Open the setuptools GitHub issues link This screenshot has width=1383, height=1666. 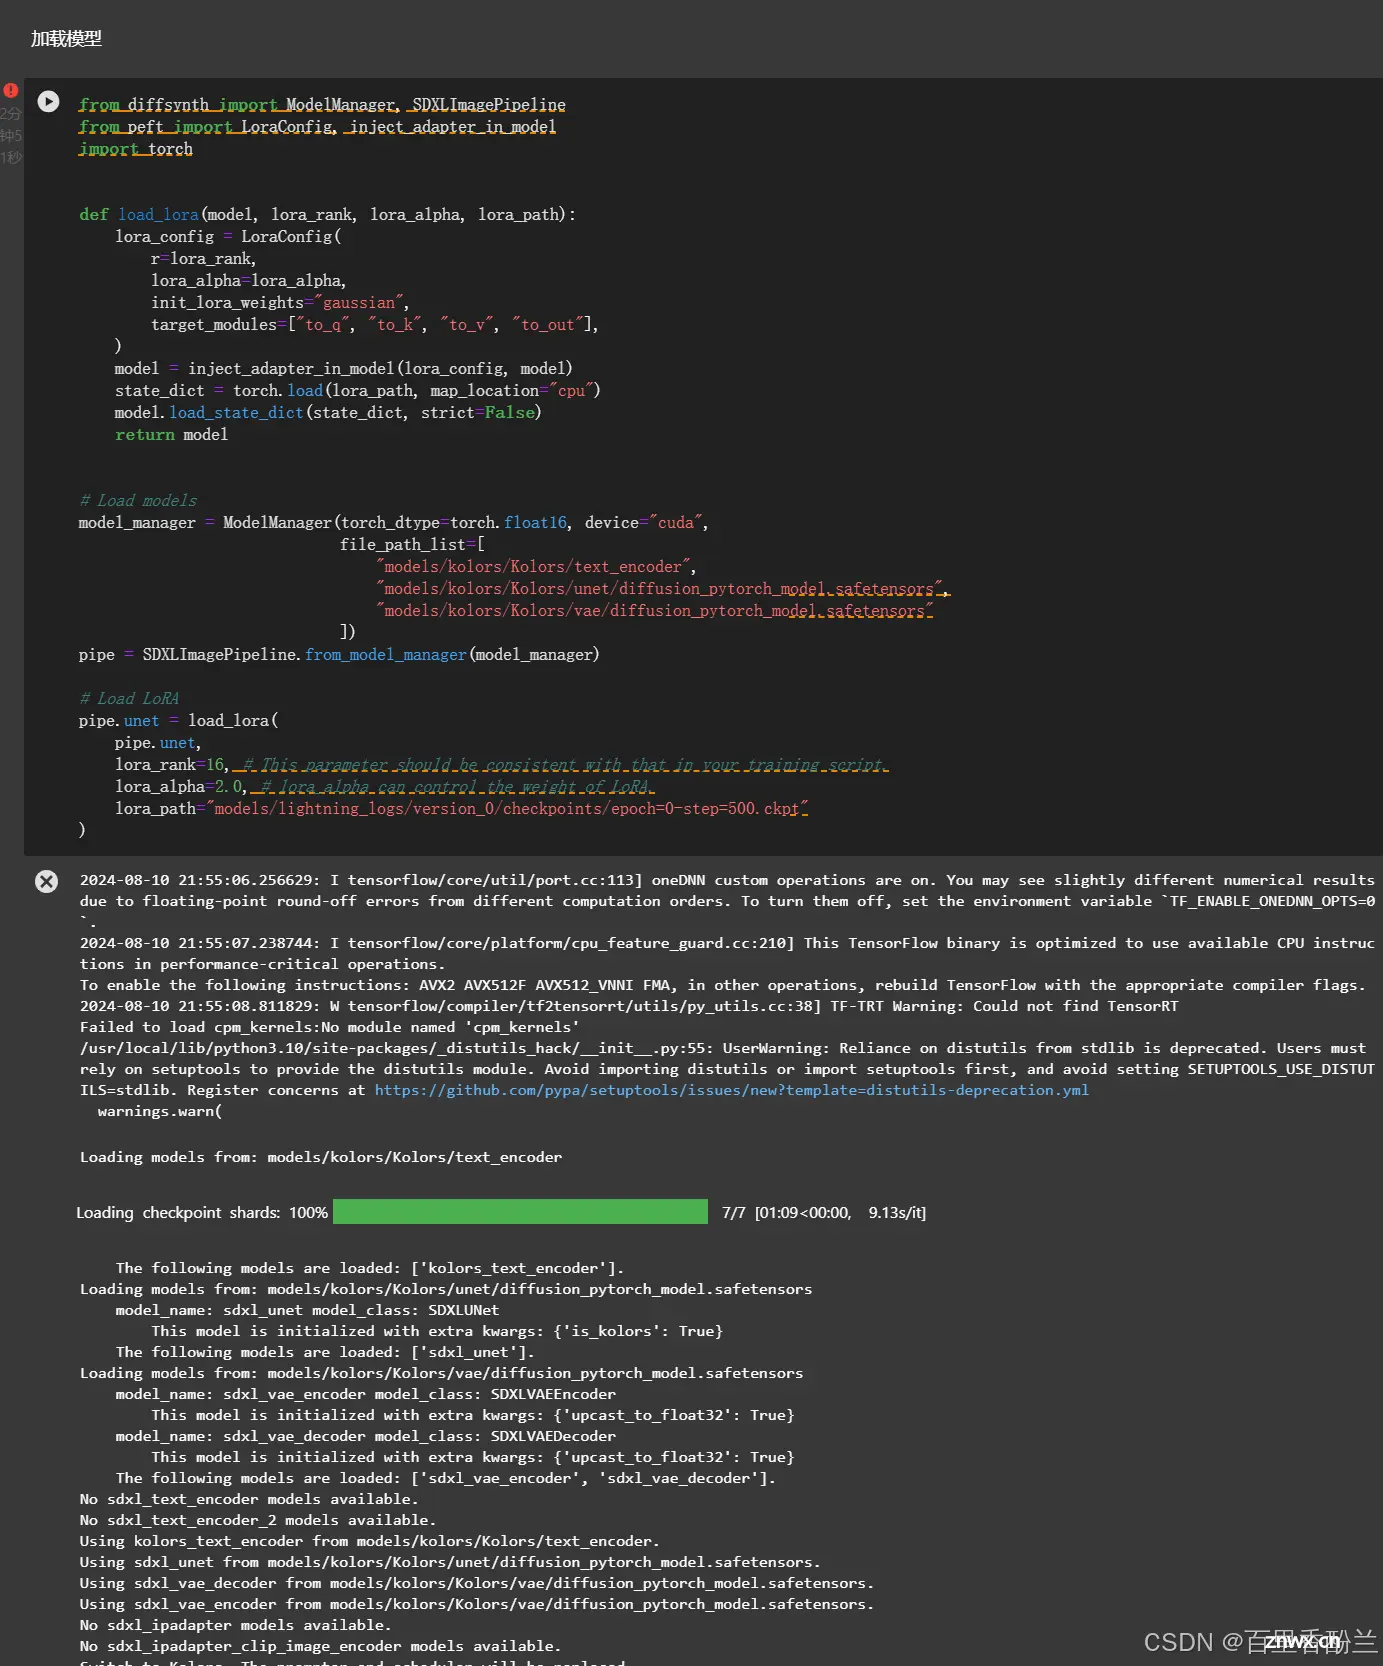pos(731,1090)
